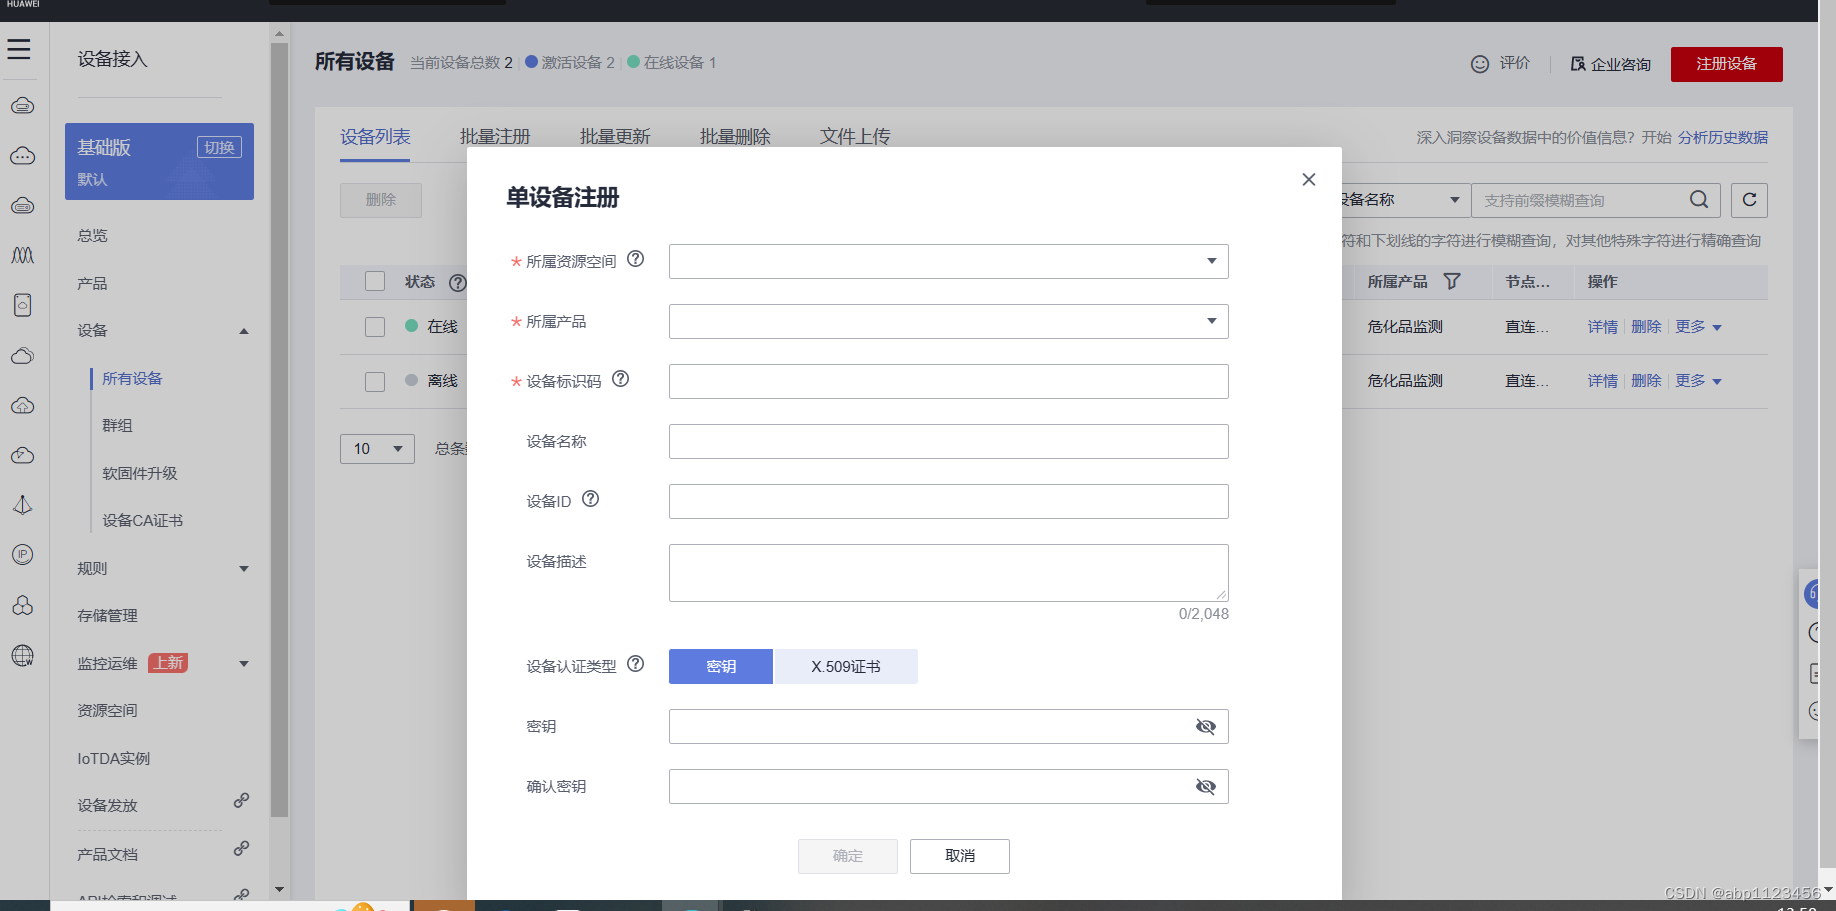Click sidebar scrollbar down arrow
This screenshot has height=911, width=1836.
click(279, 889)
